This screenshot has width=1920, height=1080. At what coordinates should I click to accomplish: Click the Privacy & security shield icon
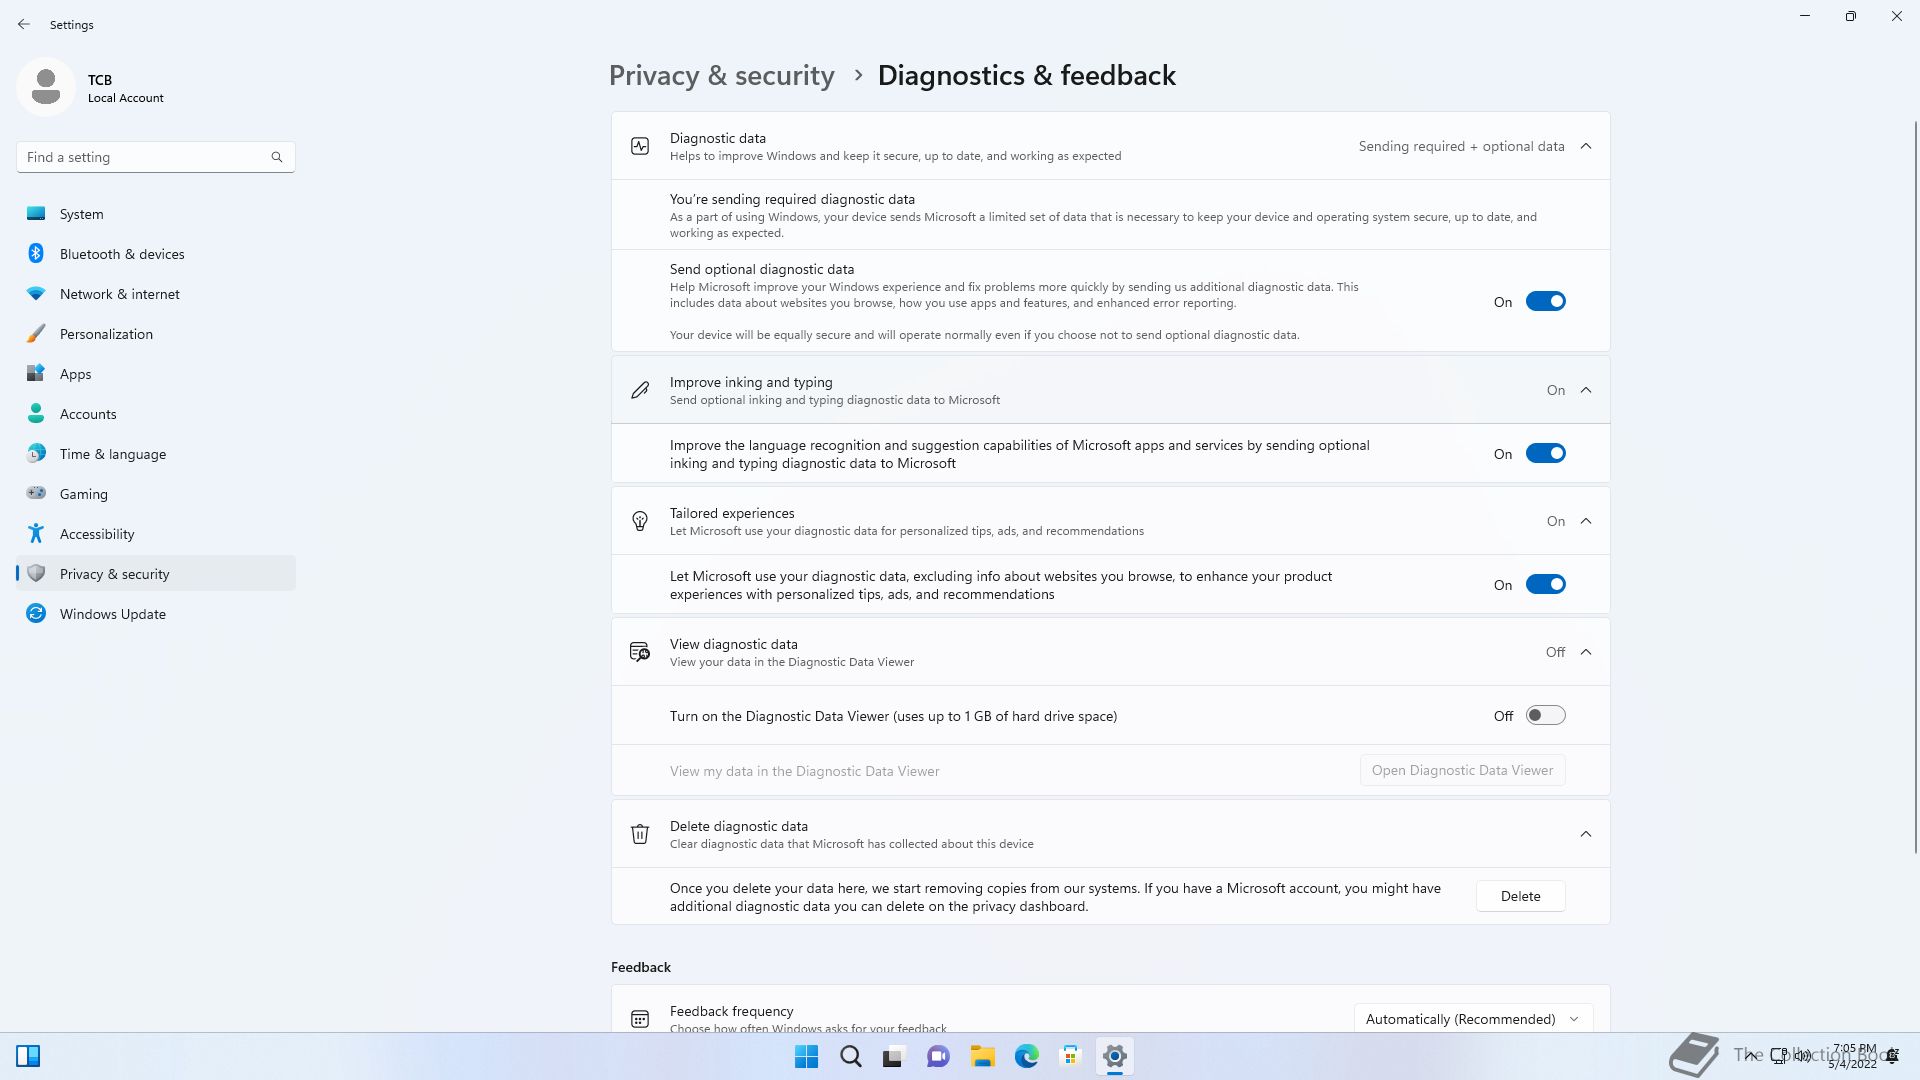pos(36,574)
